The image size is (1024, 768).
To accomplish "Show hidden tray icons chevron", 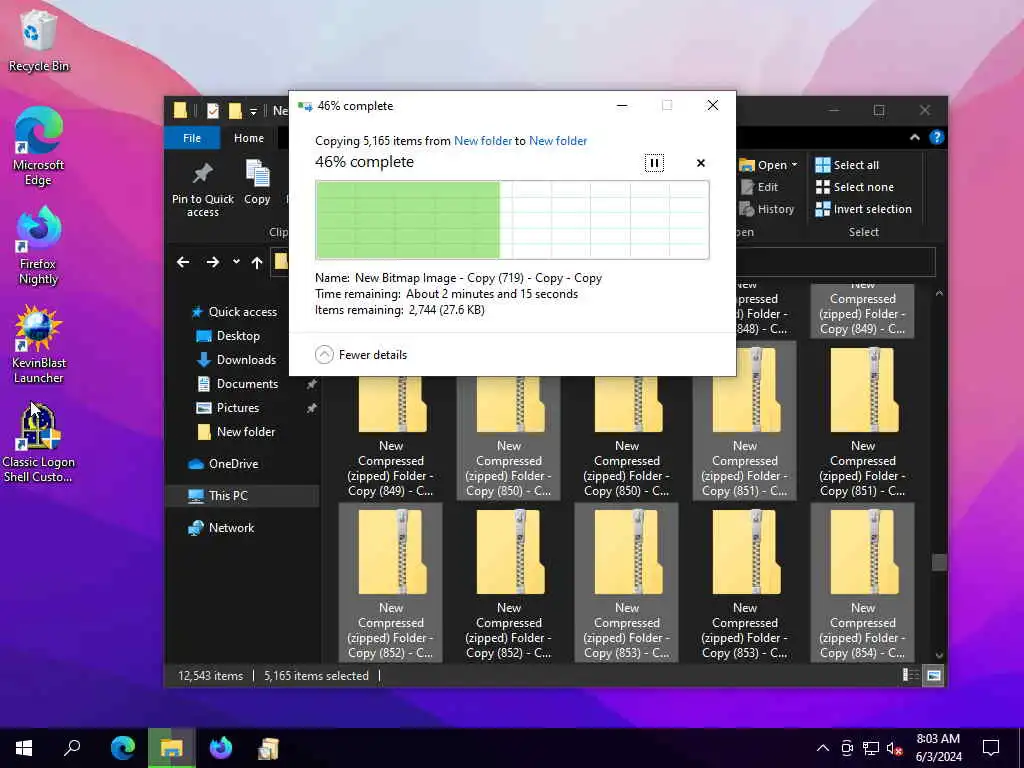I will [x=823, y=748].
